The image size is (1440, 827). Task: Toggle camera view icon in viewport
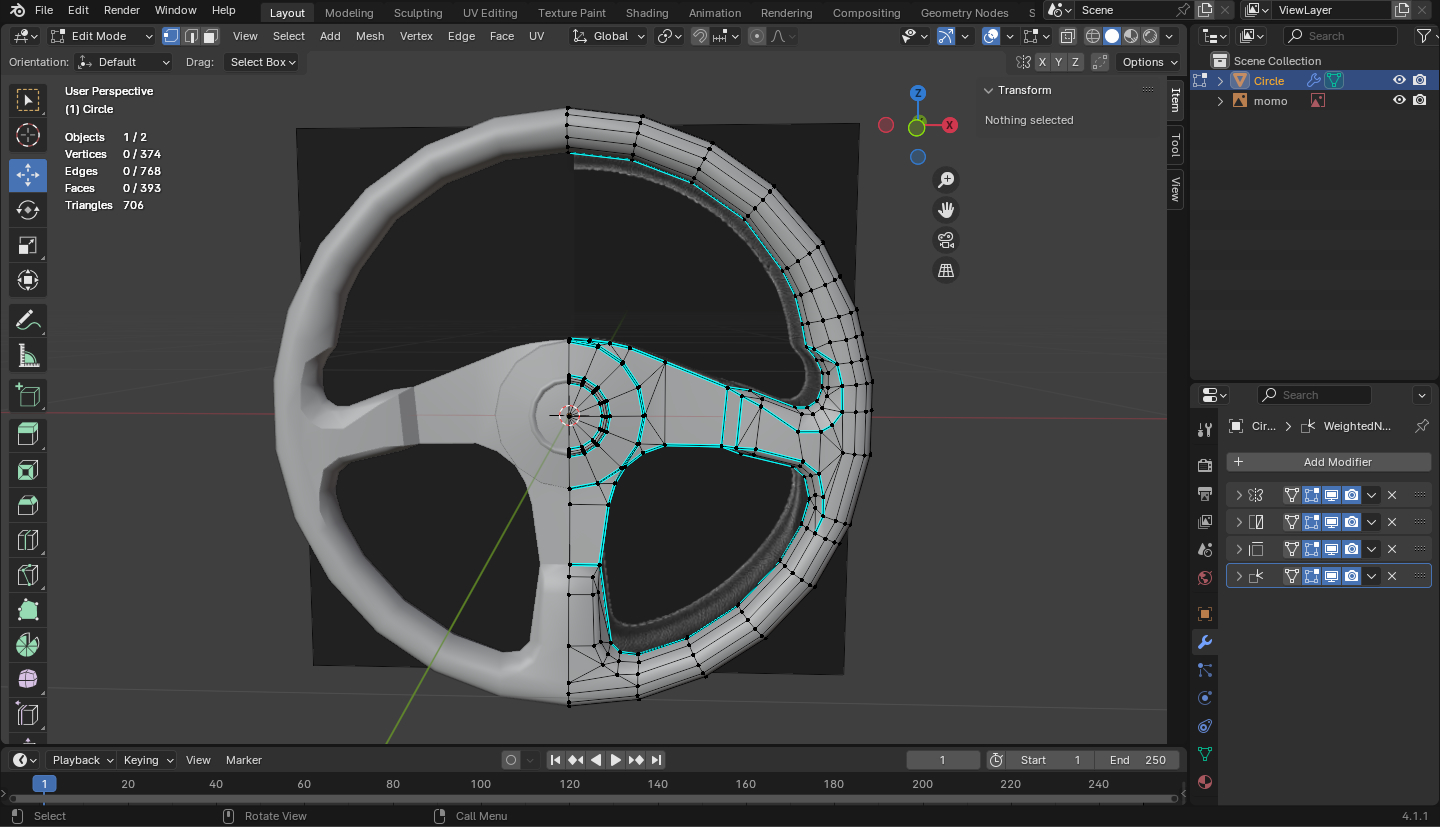[x=945, y=240]
